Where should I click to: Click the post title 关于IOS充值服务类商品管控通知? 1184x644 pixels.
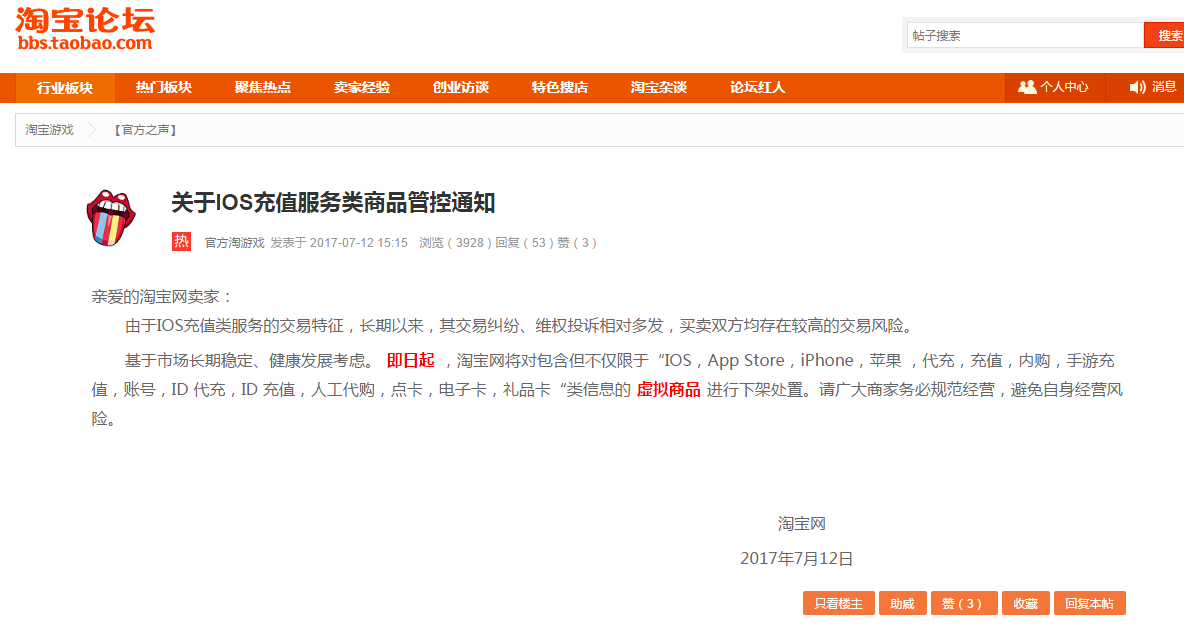tap(333, 202)
